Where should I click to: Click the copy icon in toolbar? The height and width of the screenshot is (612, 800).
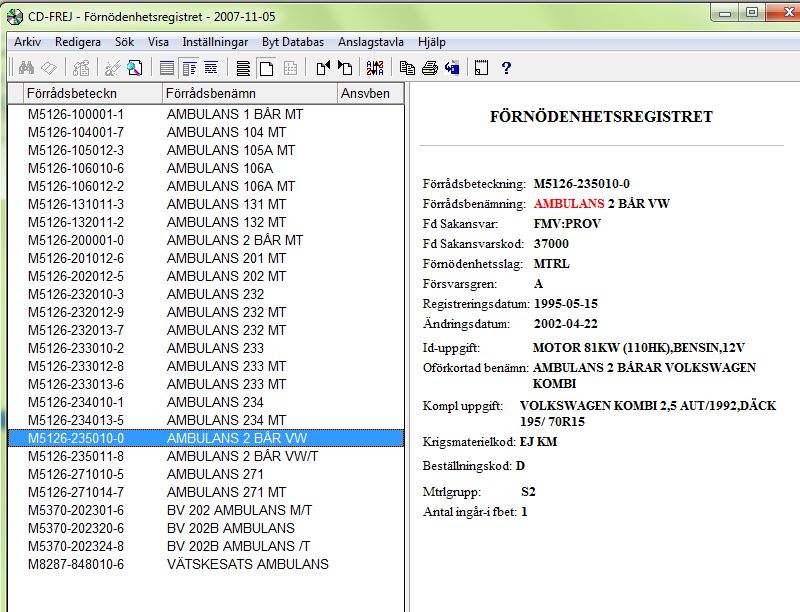pos(407,68)
